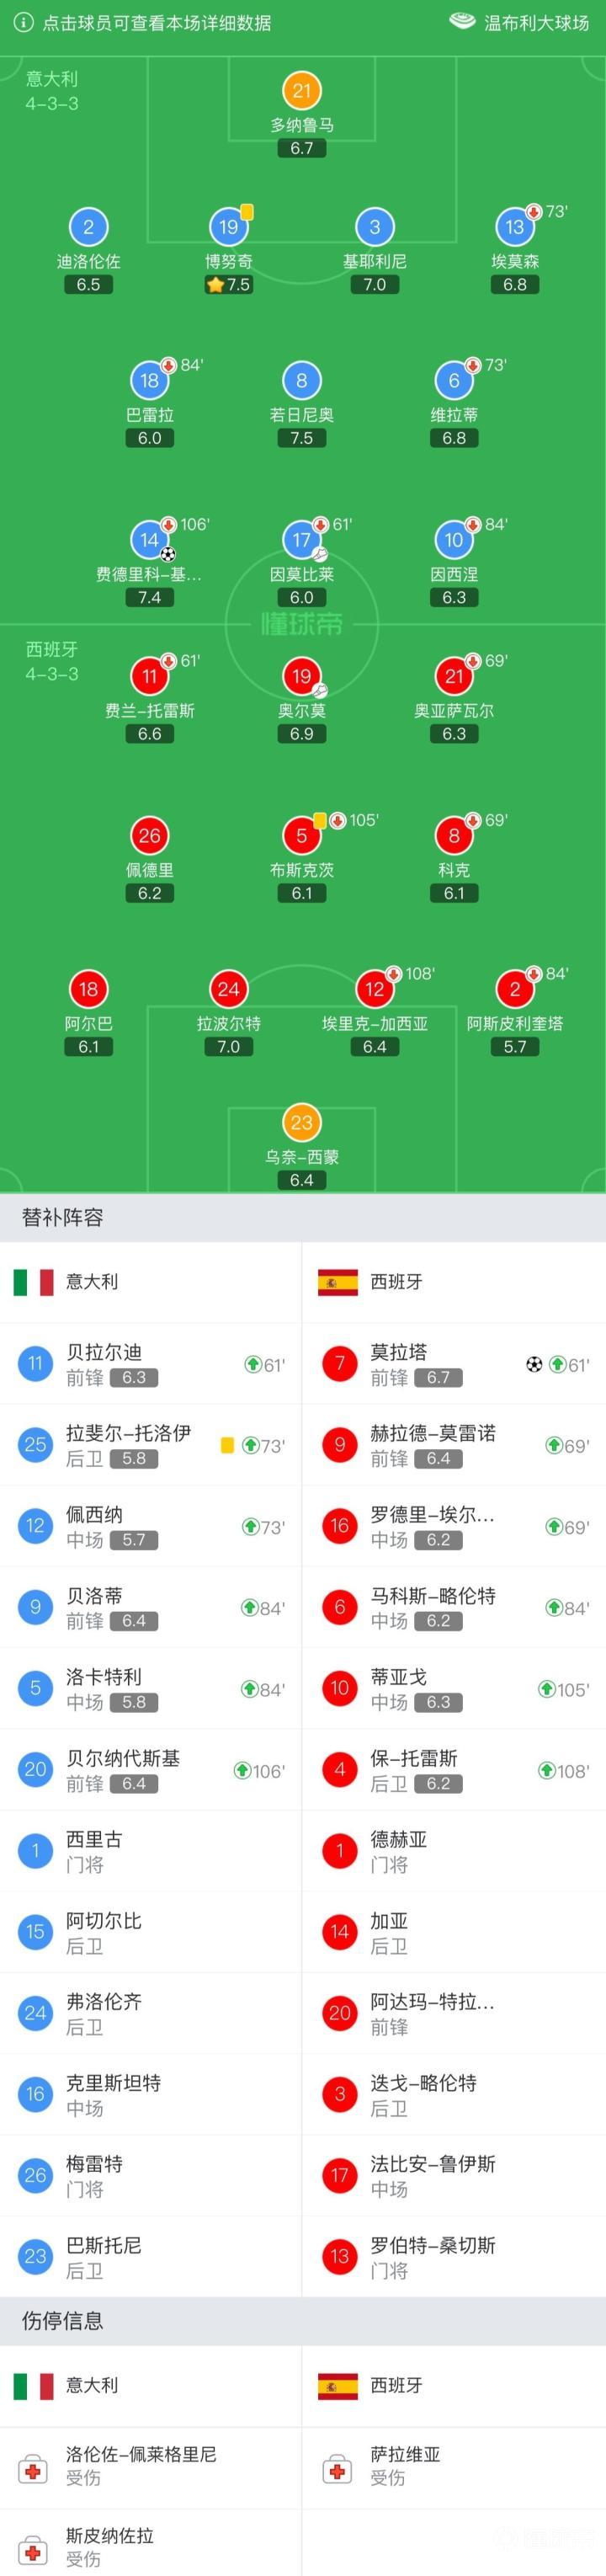Screen dimensions: 606x2576
Task: Select Italy player number 19 博努奇
Action: click(x=228, y=227)
